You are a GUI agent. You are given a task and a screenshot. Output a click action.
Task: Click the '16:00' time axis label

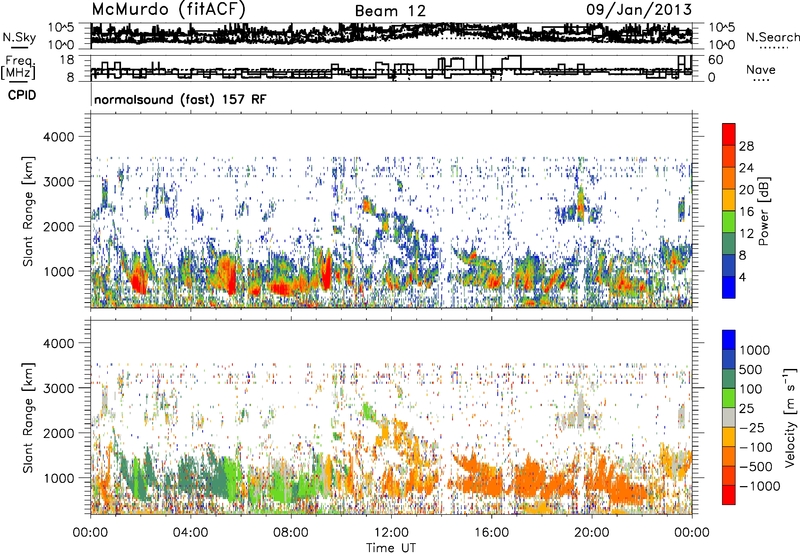point(491,533)
